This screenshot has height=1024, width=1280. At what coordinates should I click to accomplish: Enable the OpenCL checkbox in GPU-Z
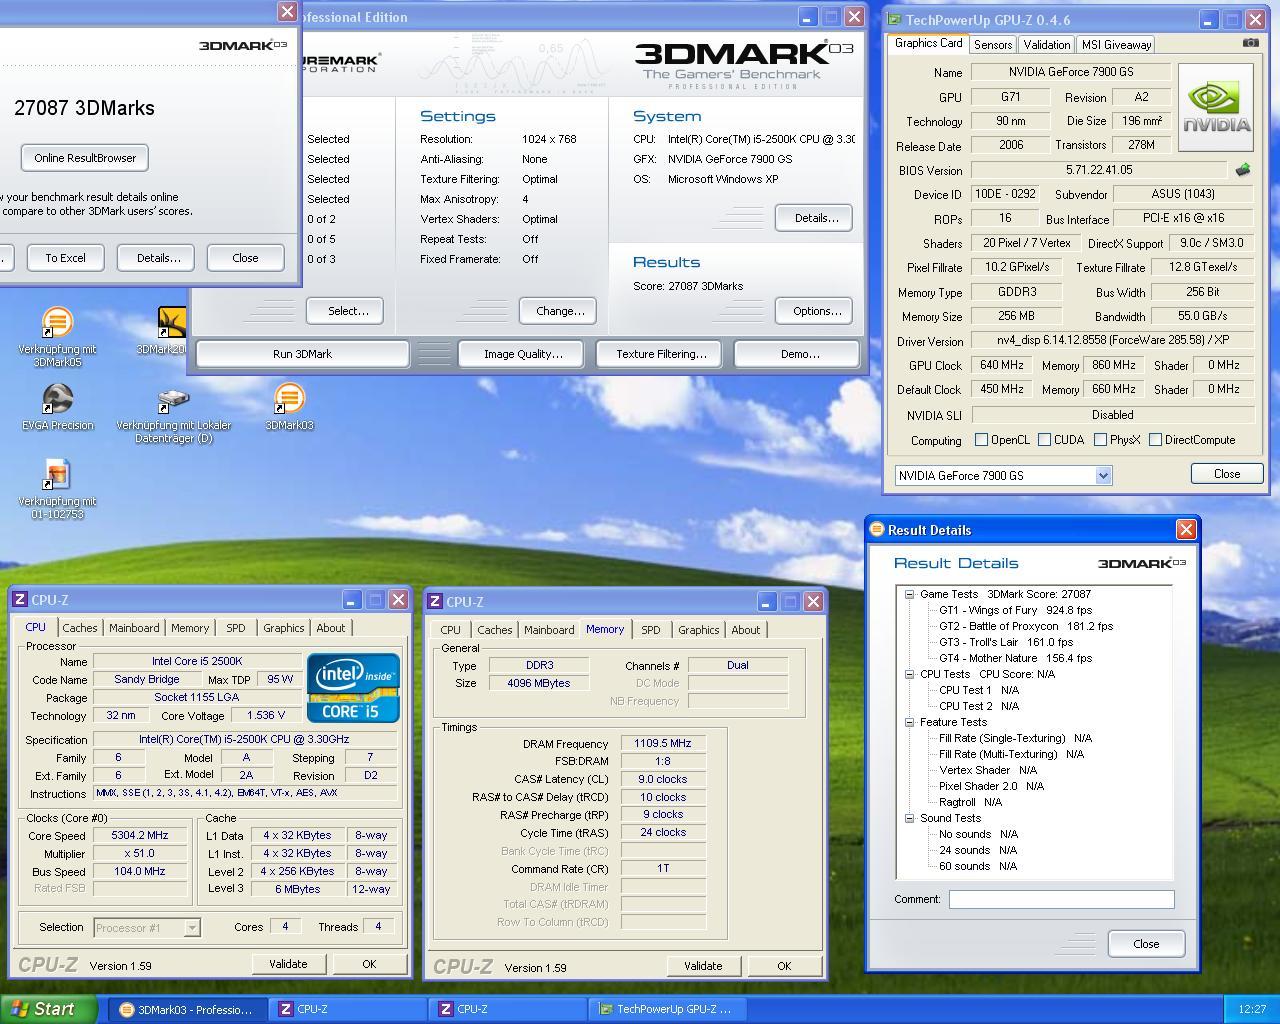click(981, 440)
